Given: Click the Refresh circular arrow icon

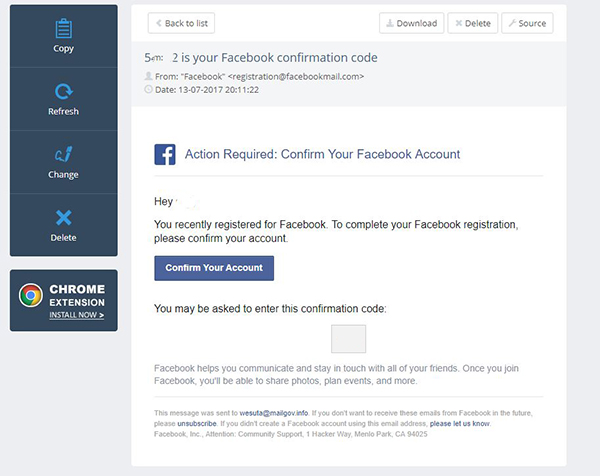Looking at the screenshot, I should coord(64,91).
